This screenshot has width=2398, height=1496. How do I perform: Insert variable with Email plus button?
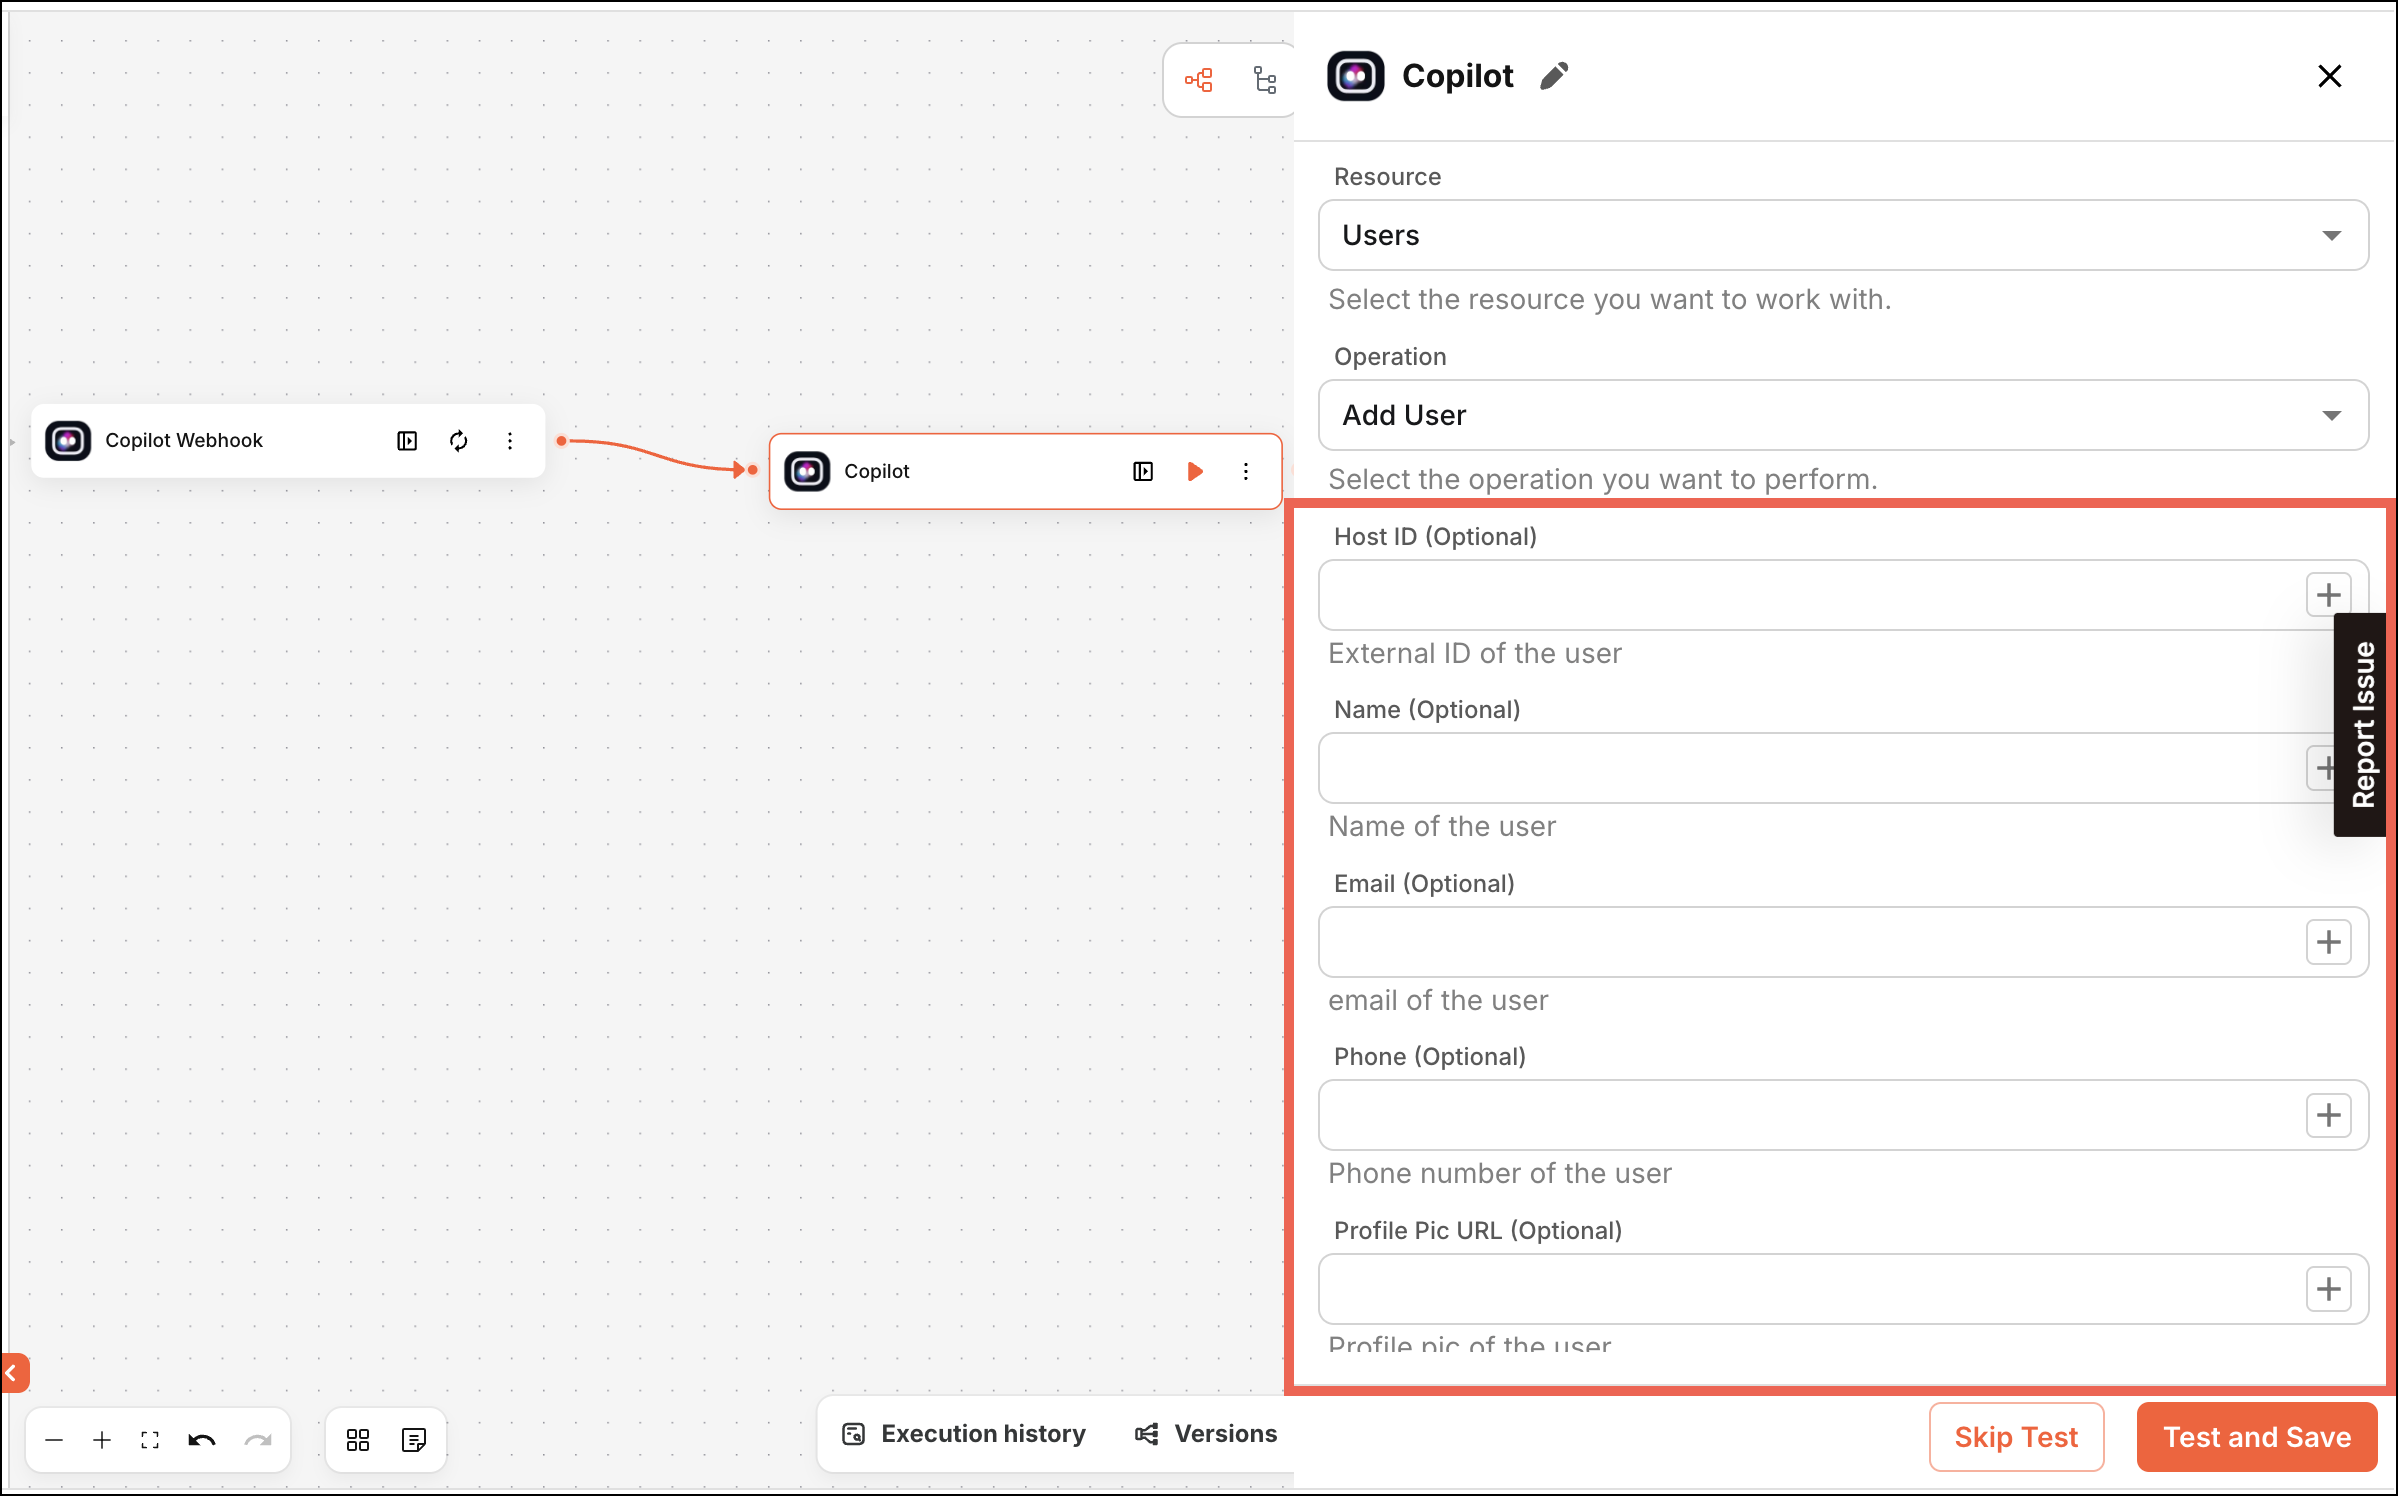point(2328,942)
